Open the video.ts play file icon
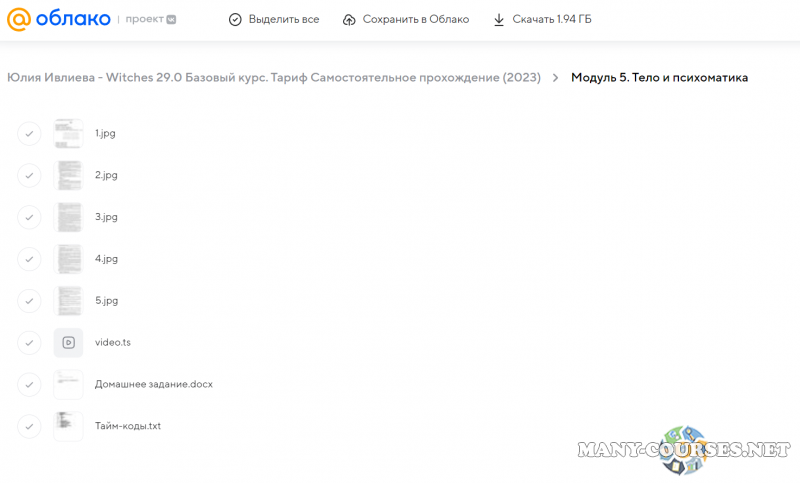Viewport: 800px width, 483px height. (68, 342)
